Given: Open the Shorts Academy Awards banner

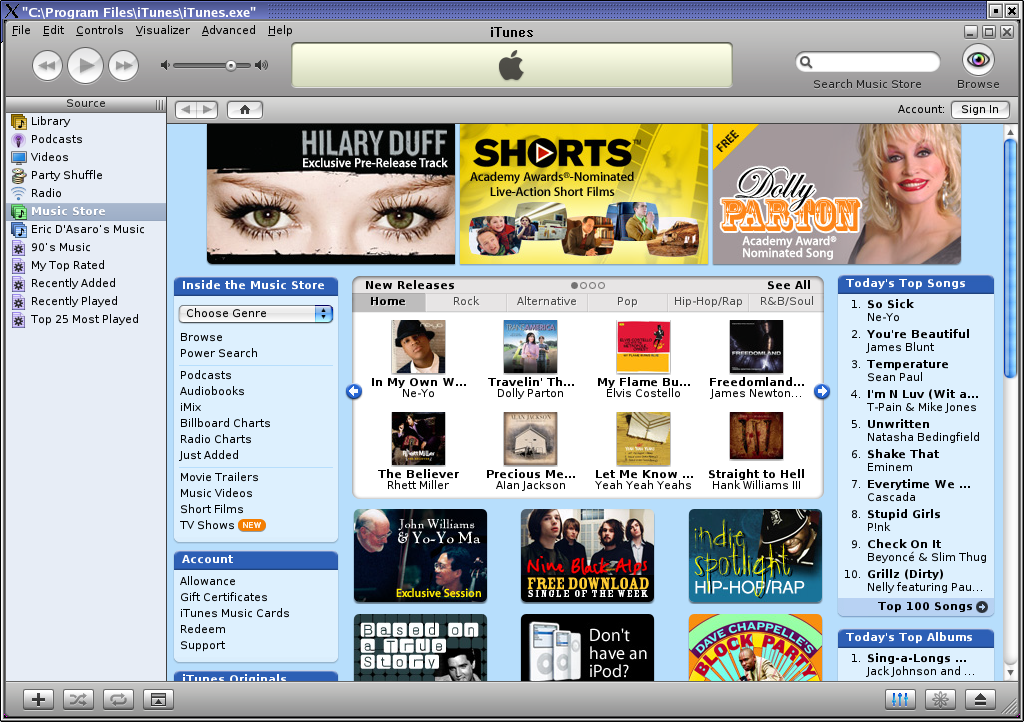Looking at the screenshot, I should [x=584, y=194].
